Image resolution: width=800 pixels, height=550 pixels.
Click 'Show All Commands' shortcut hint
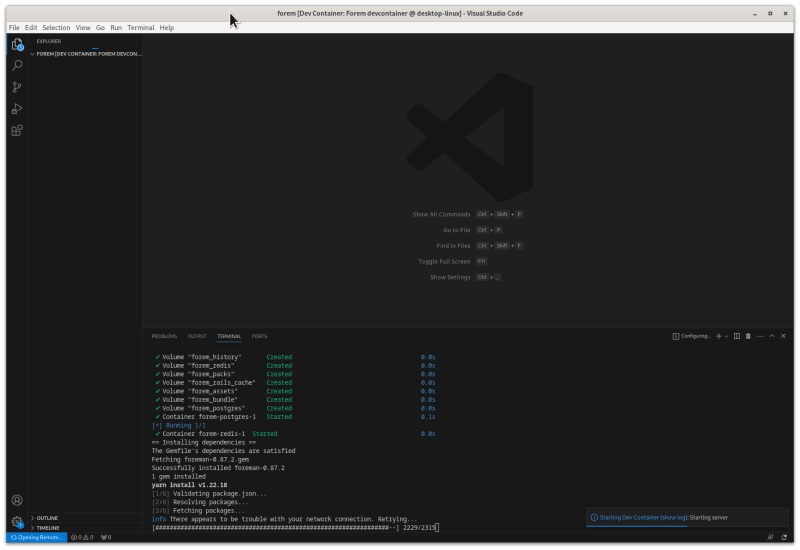(x=467, y=214)
